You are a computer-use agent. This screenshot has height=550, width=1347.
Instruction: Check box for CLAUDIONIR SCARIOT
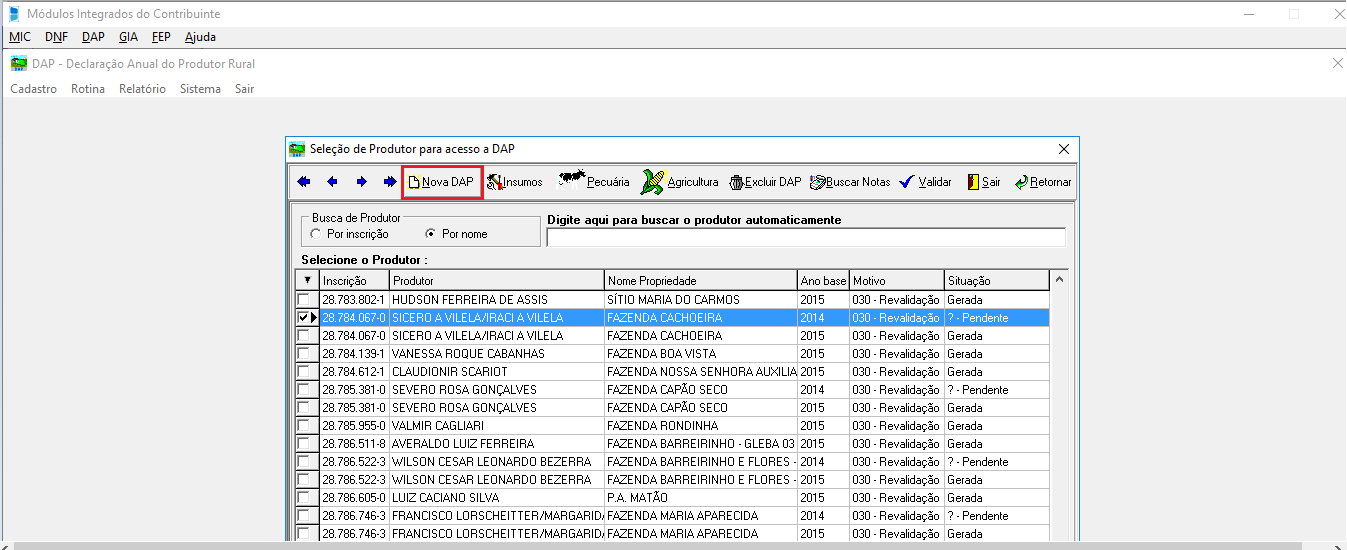[x=304, y=372]
